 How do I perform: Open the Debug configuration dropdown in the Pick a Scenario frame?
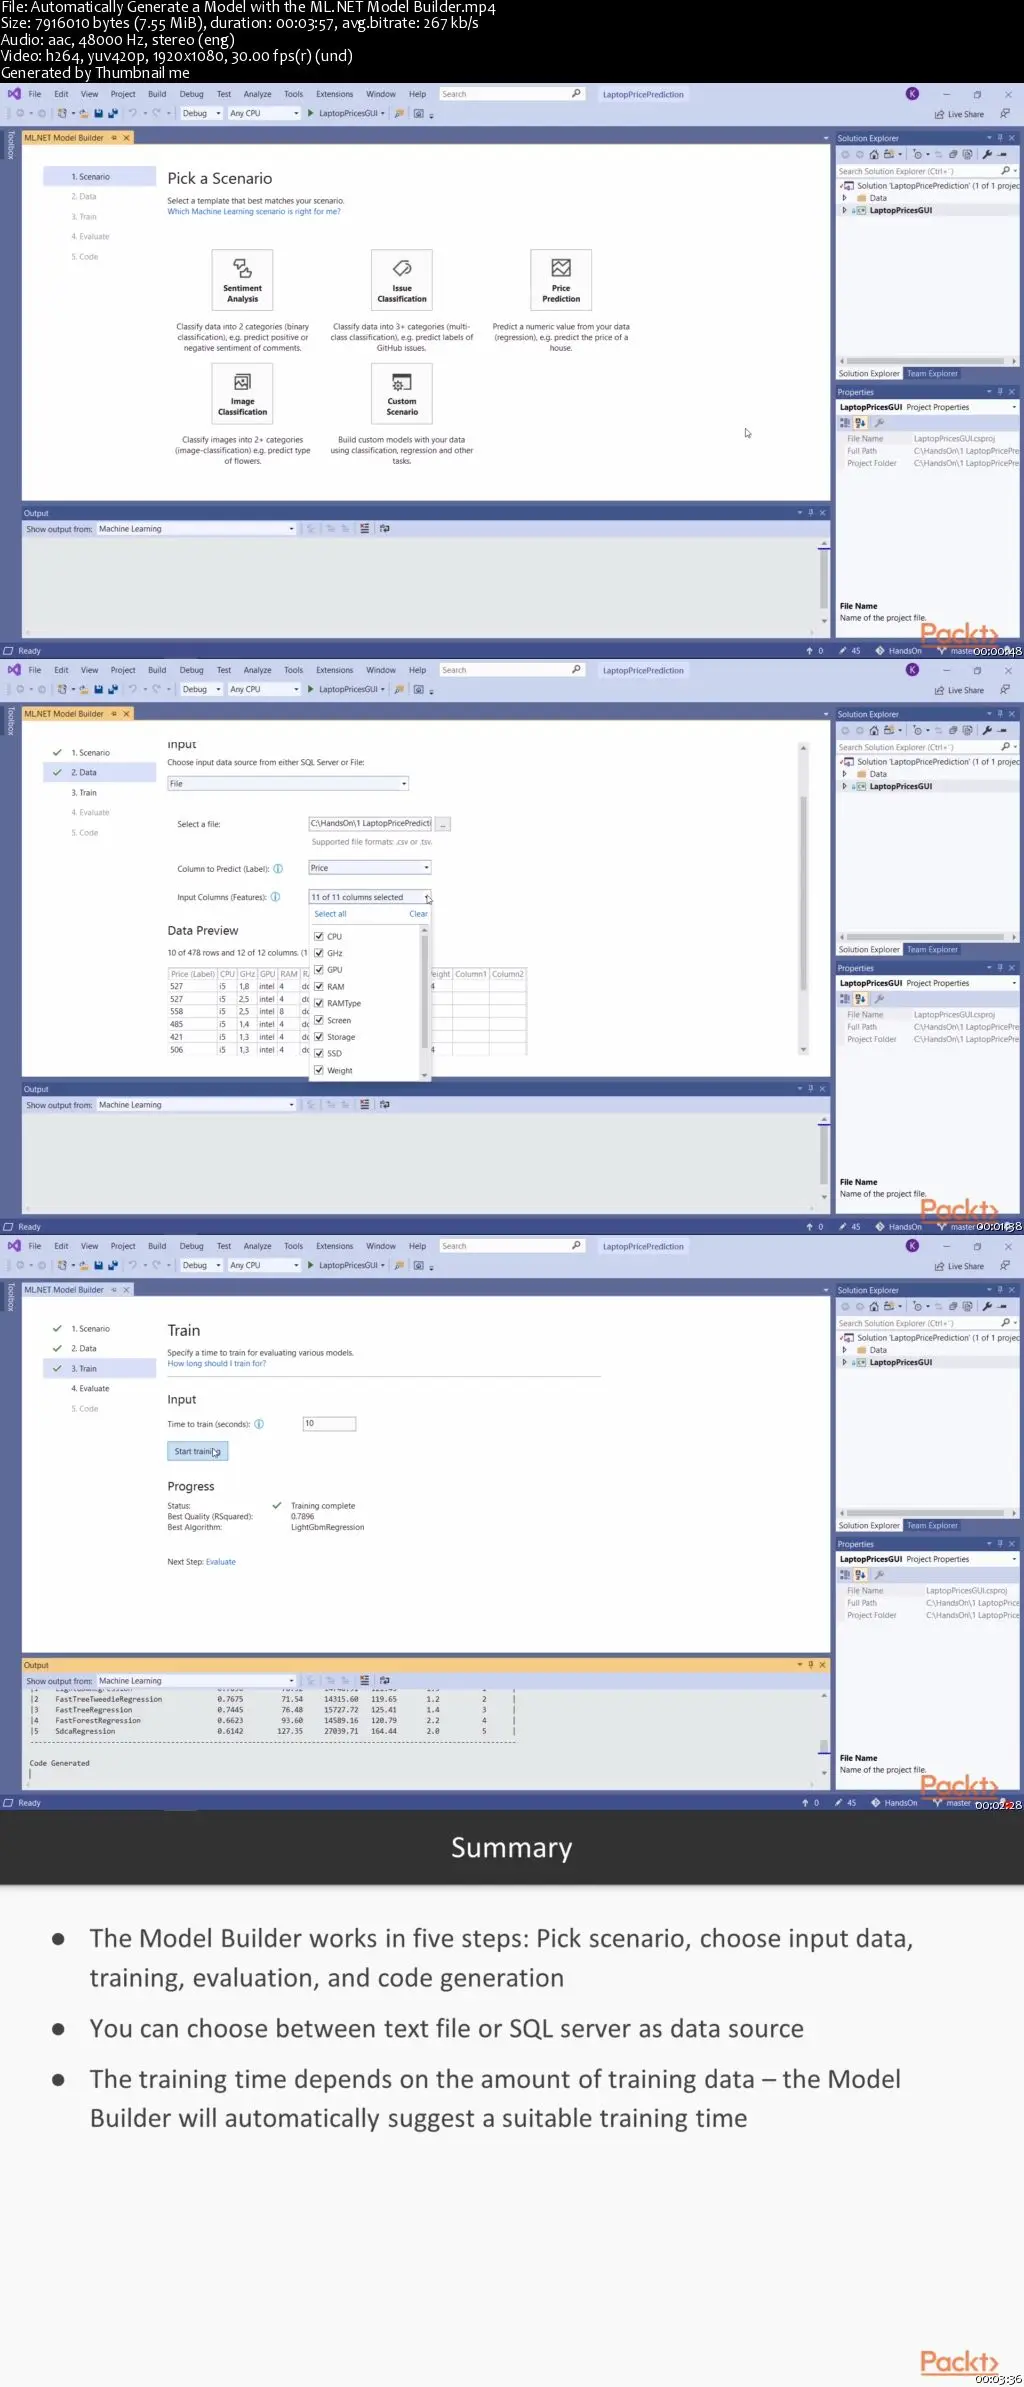tap(201, 113)
